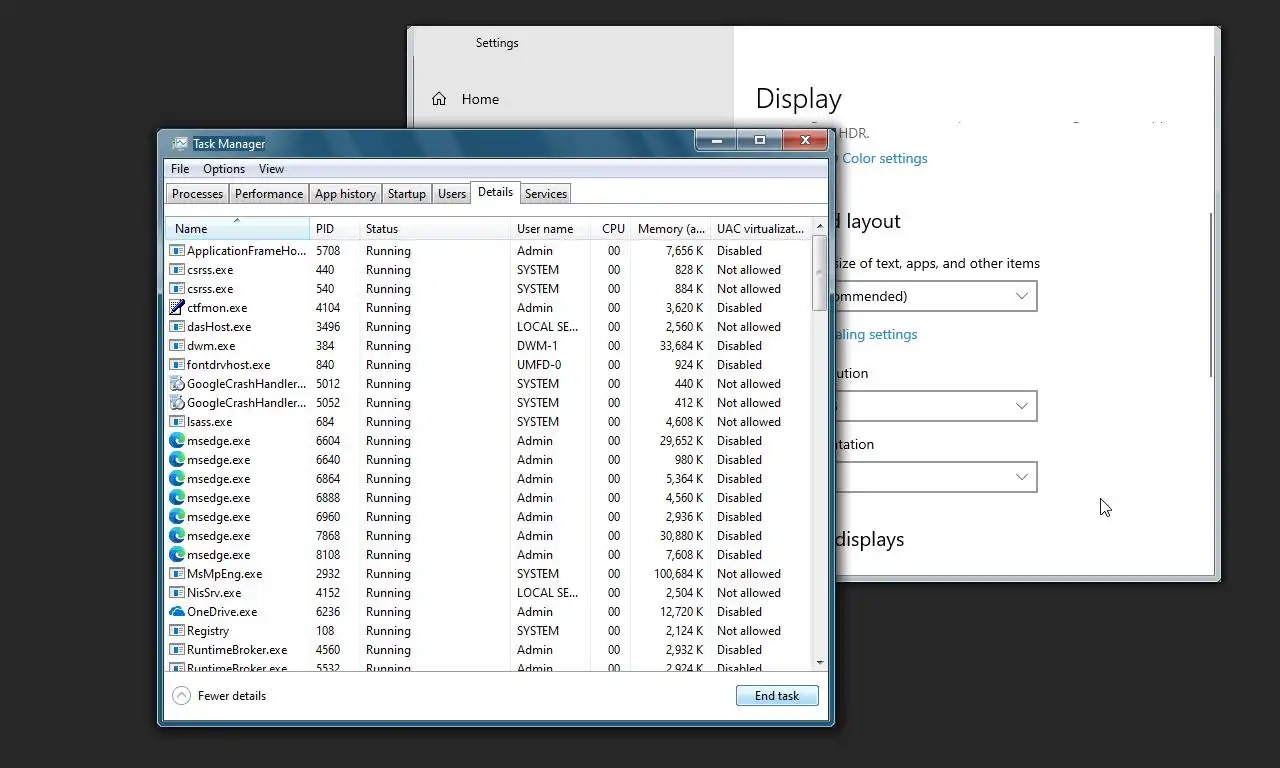Image resolution: width=1280 pixels, height=768 pixels.
Task: Open the File menu
Action: point(180,169)
